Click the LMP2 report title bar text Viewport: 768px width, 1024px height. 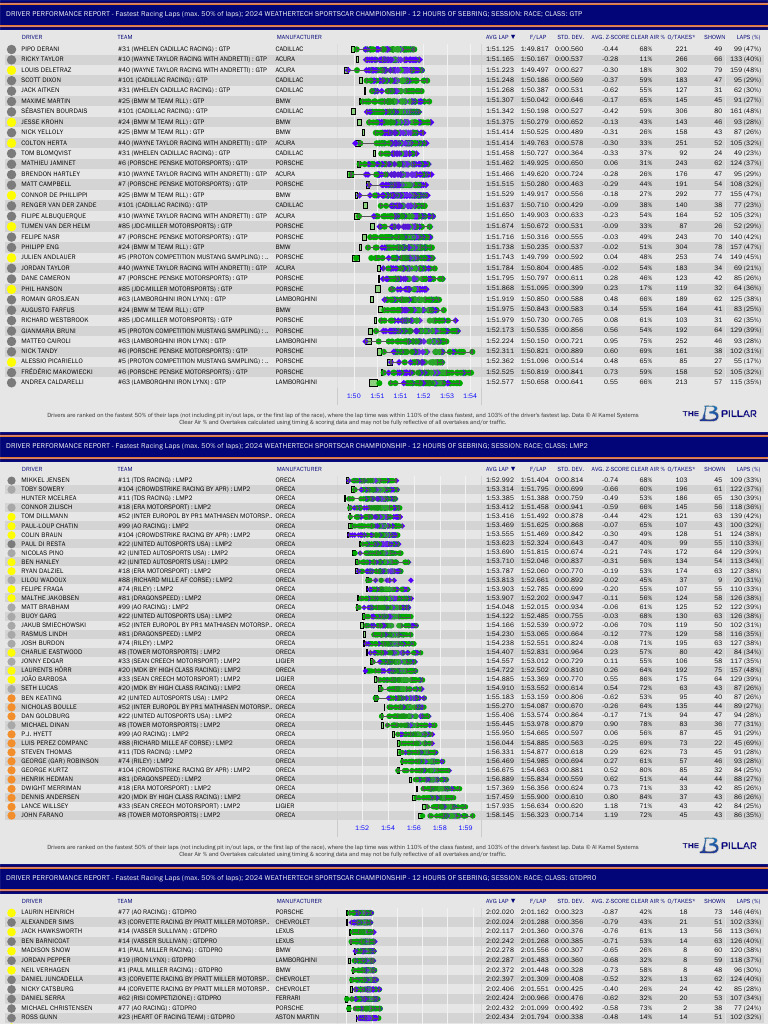pos(296,446)
